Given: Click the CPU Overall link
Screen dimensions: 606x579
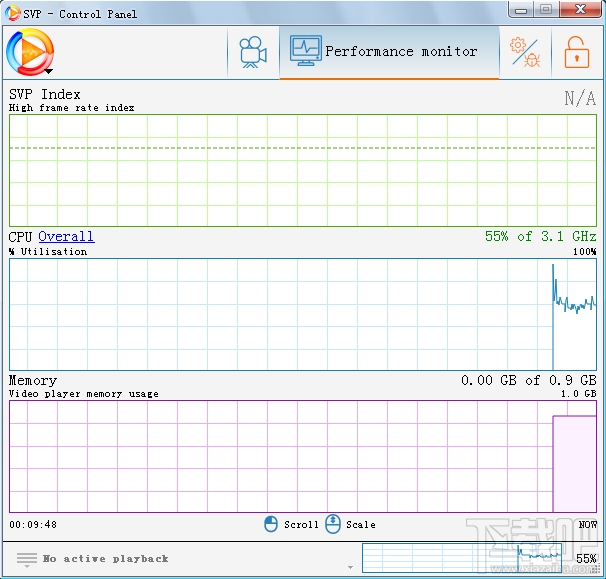Looking at the screenshot, I should (x=66, y=236).
